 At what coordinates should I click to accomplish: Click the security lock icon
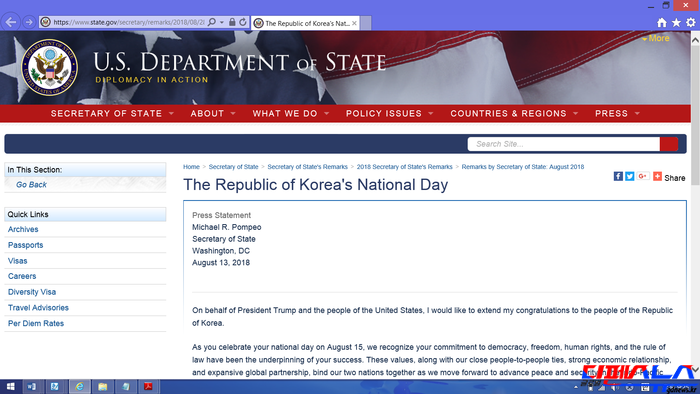tap(232, 22)
